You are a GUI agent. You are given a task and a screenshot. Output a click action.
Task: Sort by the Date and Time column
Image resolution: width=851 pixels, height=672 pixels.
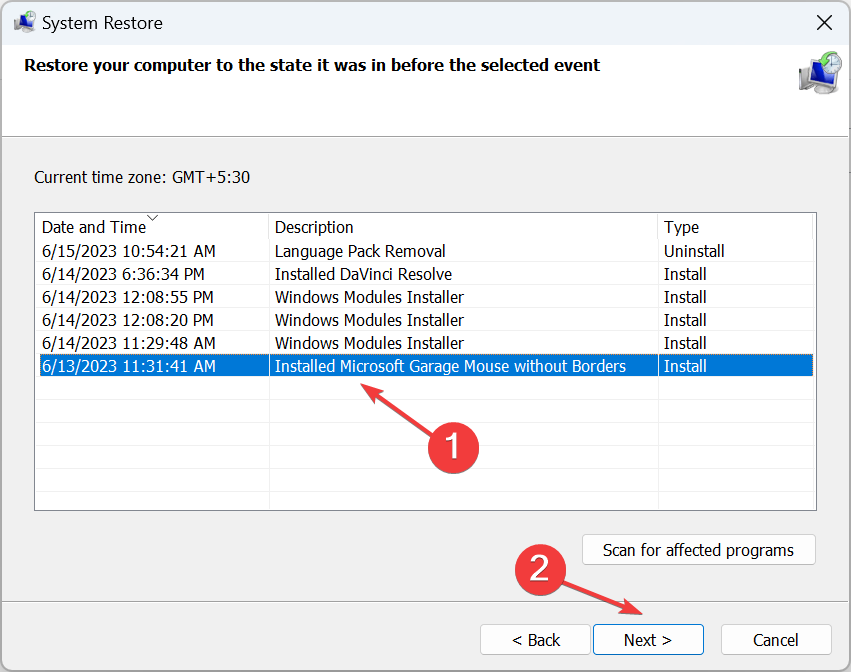[x=94, y=227]
